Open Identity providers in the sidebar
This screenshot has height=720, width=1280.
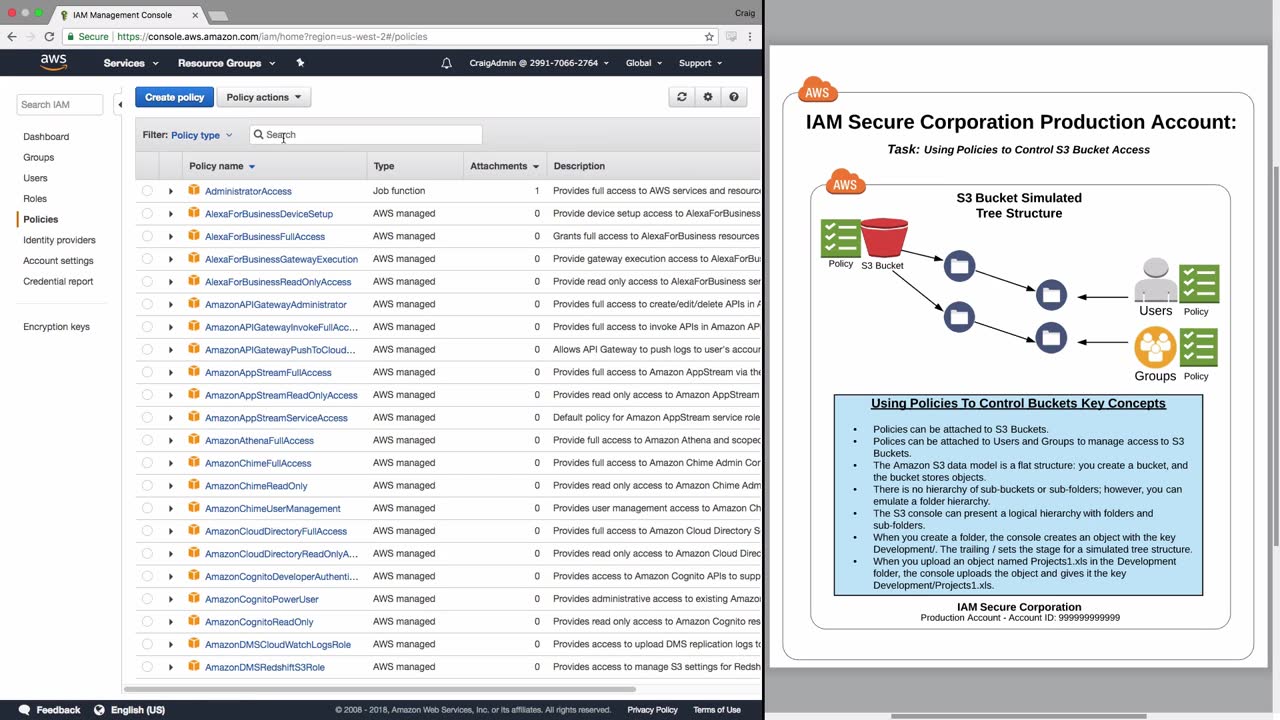pyautogui.click(x=59, y=240)
